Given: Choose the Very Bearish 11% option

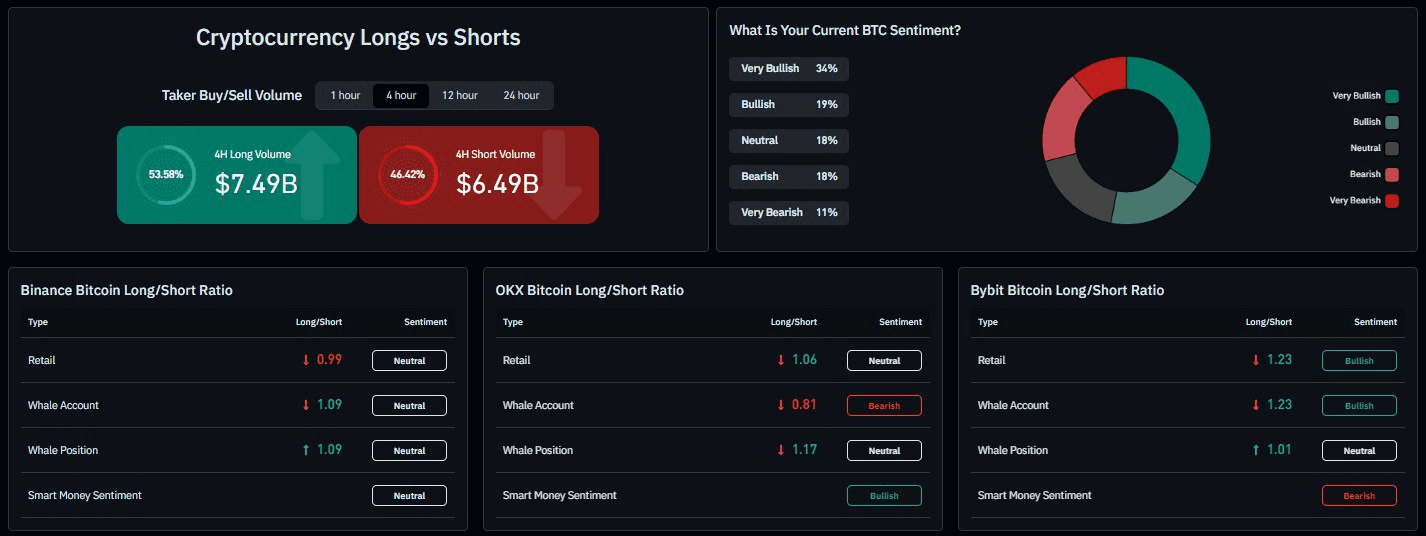Looking at the screenshot, I should (789, 212).
